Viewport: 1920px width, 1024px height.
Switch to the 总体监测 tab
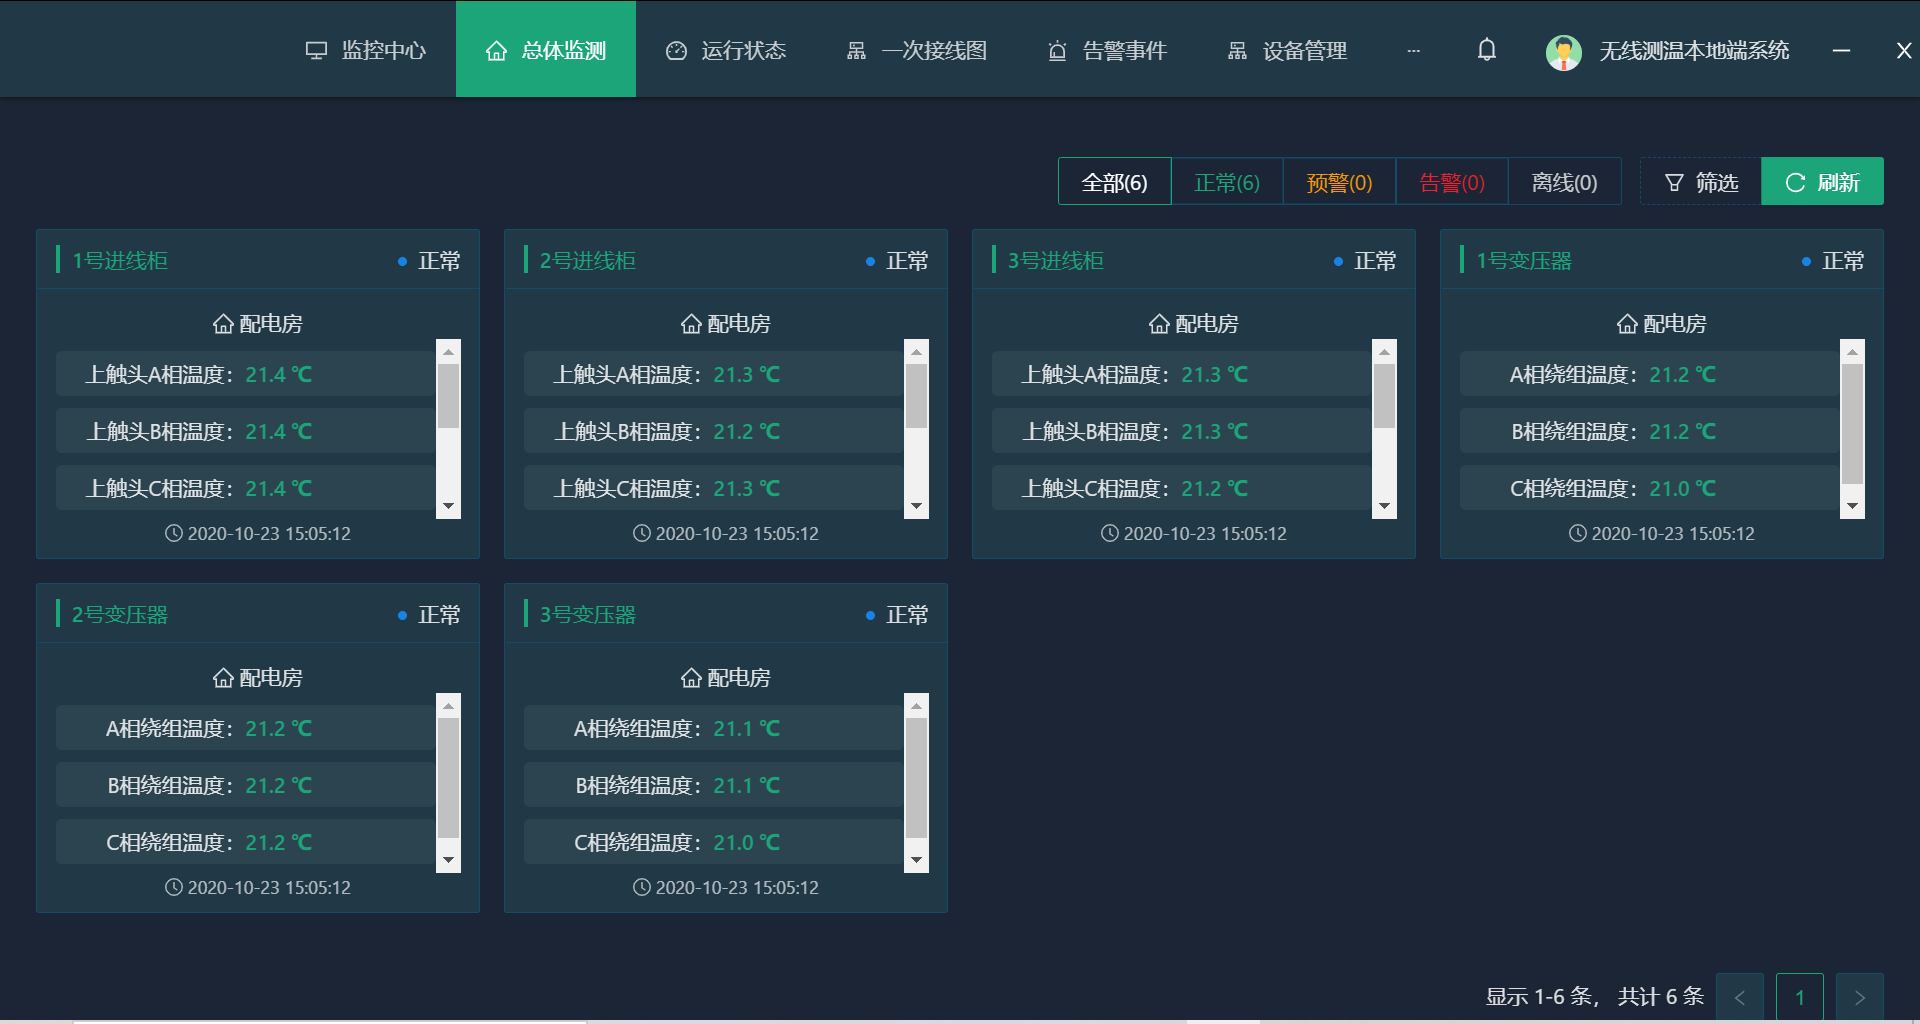pos(545,49)
